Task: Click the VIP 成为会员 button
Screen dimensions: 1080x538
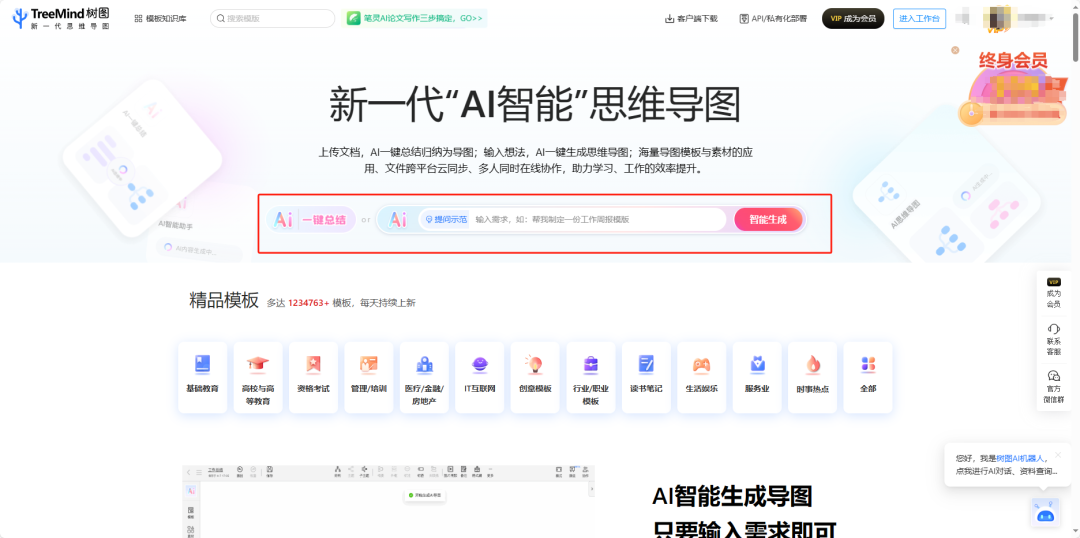Action: click(x=853, y=19)
